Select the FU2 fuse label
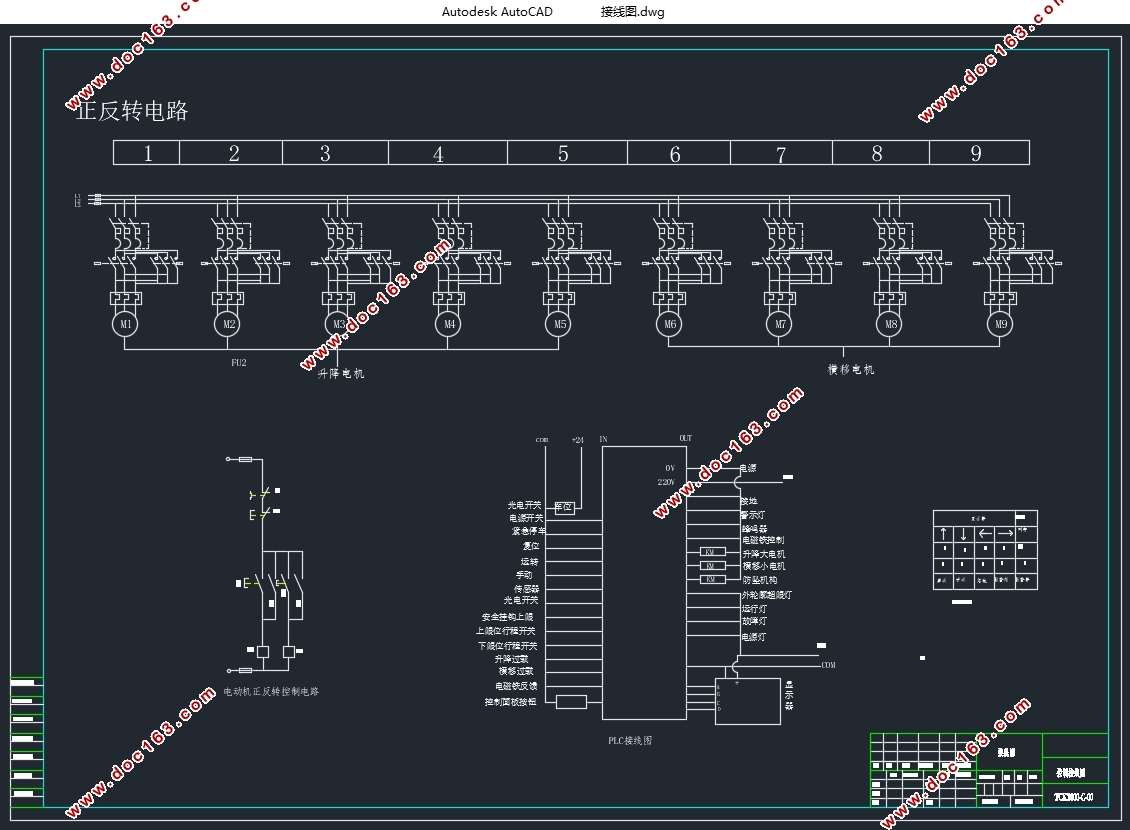Viewport: 1130px width, 830px height. (238, 362)
